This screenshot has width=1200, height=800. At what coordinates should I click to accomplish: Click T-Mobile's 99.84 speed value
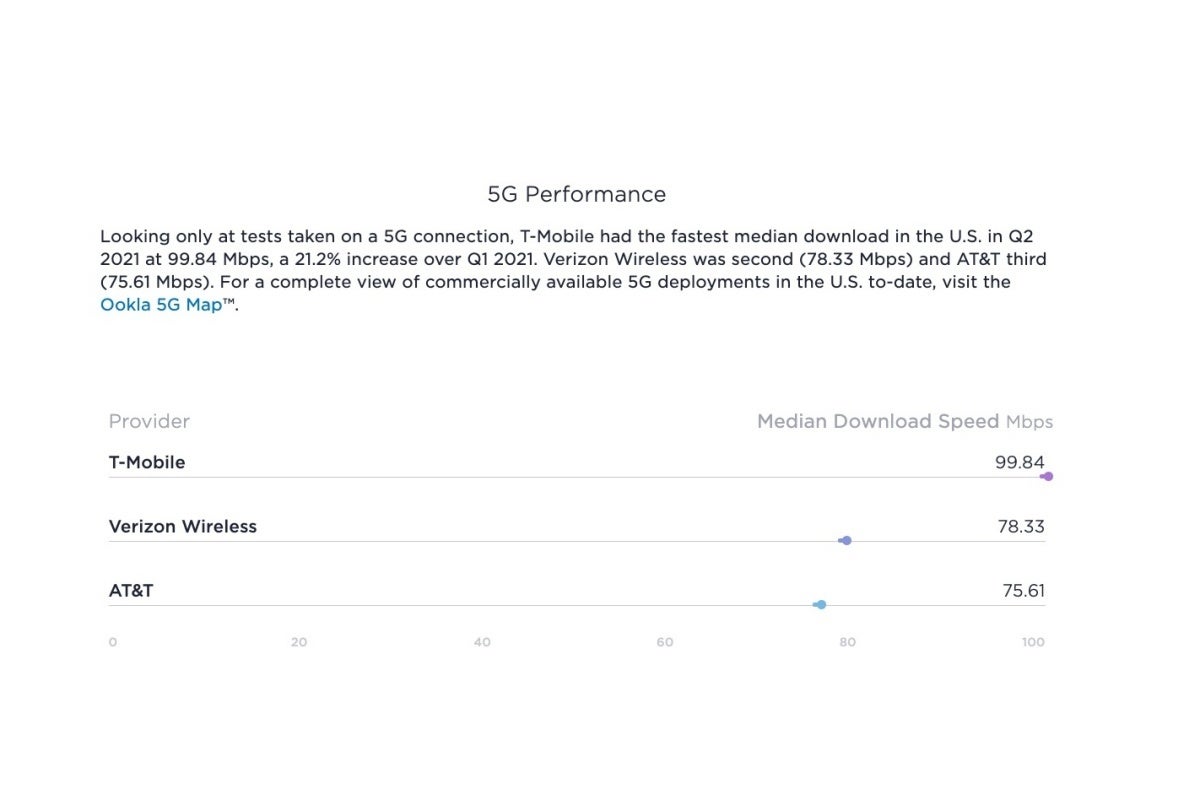[1019, 463]
